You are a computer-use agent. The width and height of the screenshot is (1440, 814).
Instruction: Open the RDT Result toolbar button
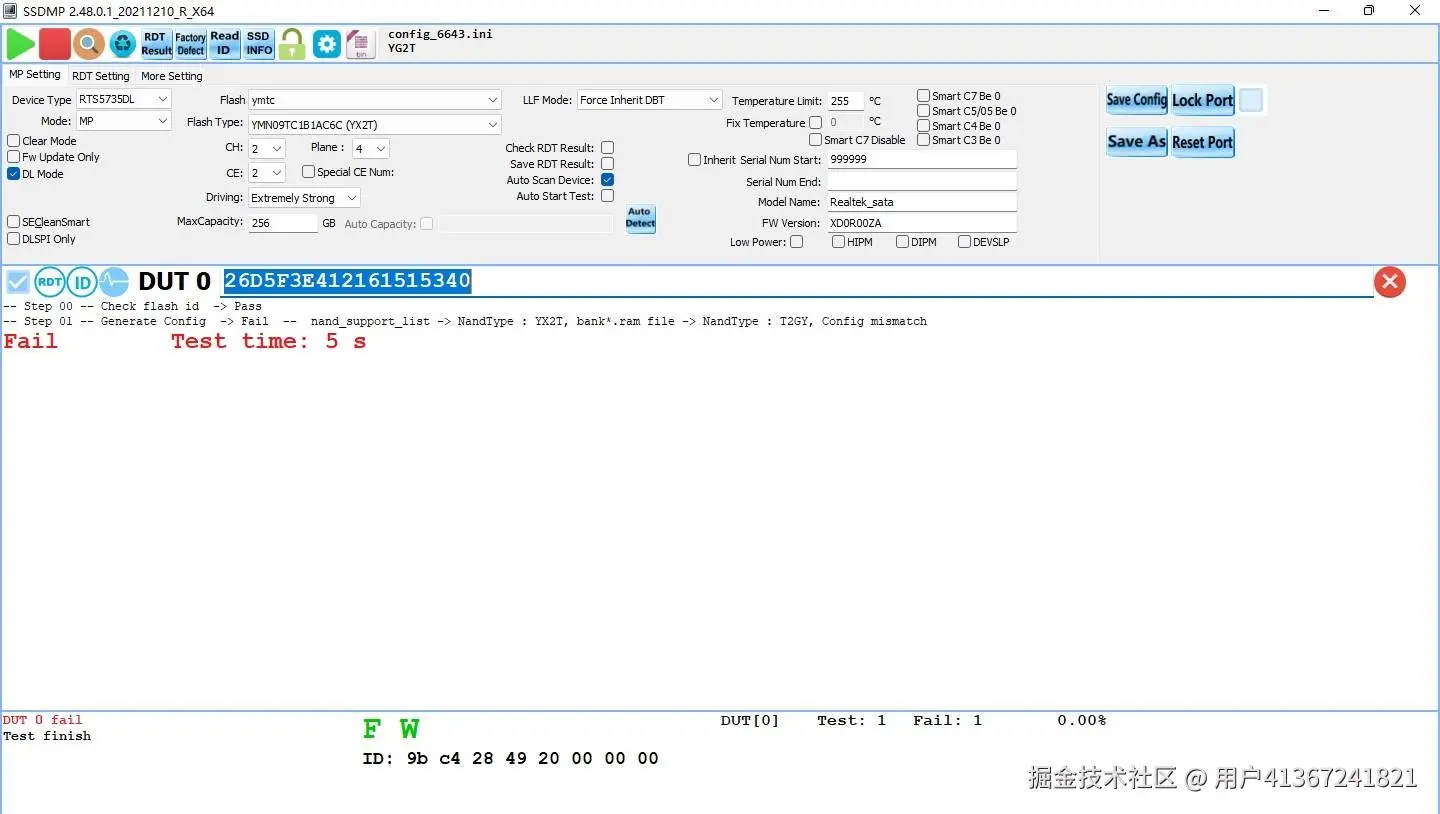coord(156,43)
